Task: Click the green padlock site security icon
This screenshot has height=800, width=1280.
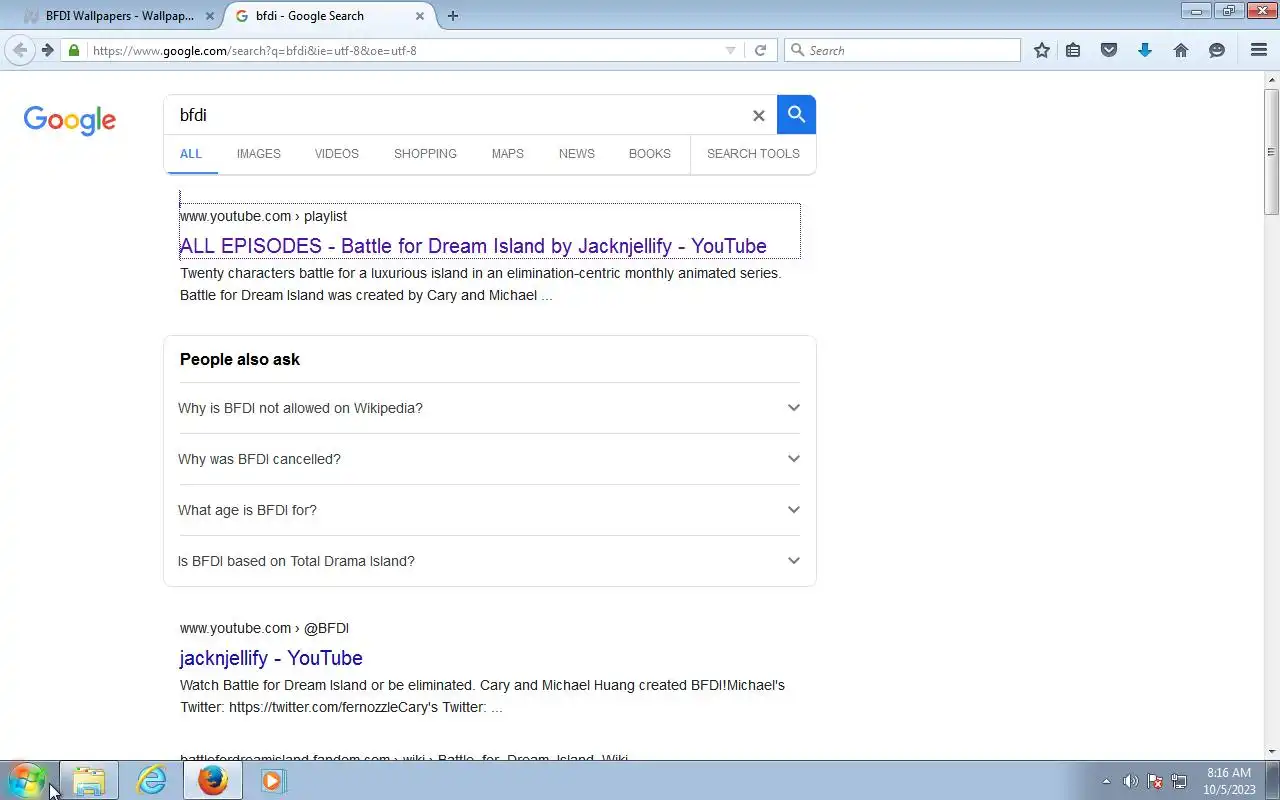Action: (74, 50)
